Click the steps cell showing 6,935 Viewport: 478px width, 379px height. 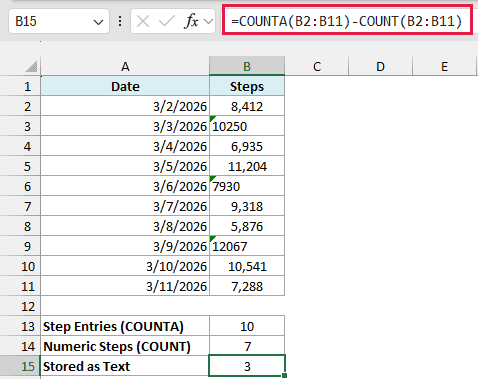pos(247,146)
